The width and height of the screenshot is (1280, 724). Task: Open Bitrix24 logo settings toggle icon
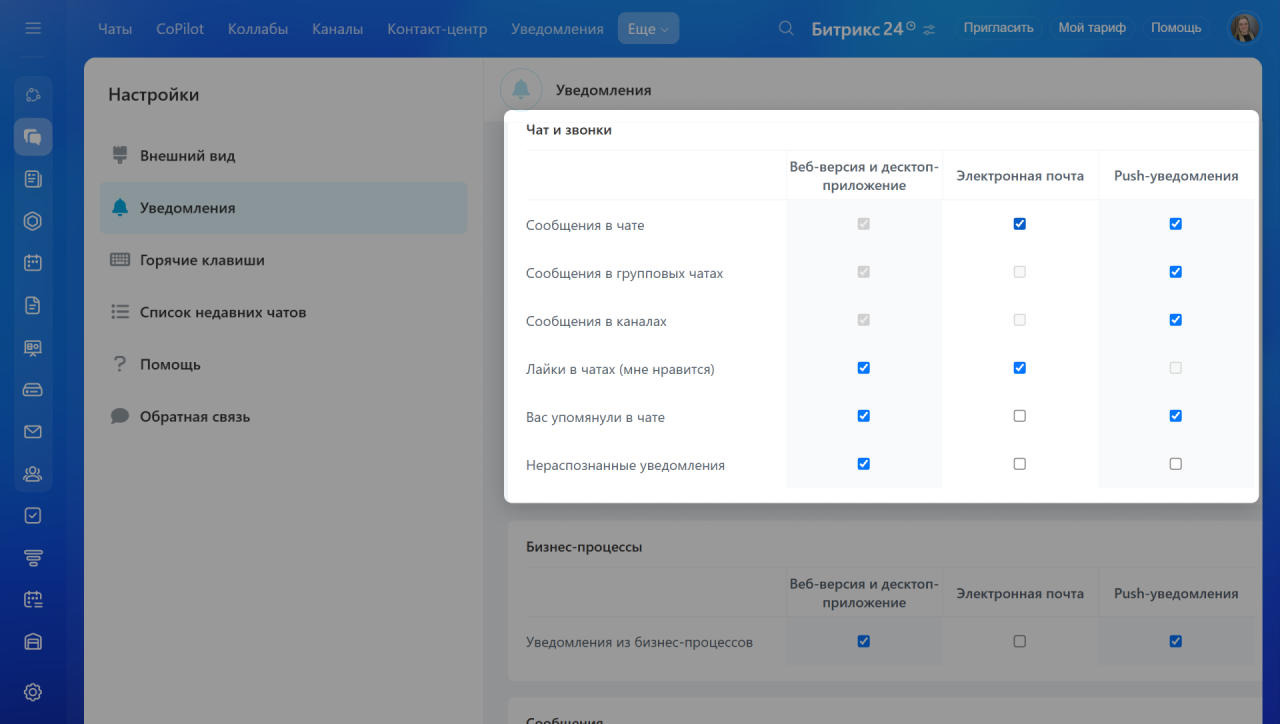929,29
